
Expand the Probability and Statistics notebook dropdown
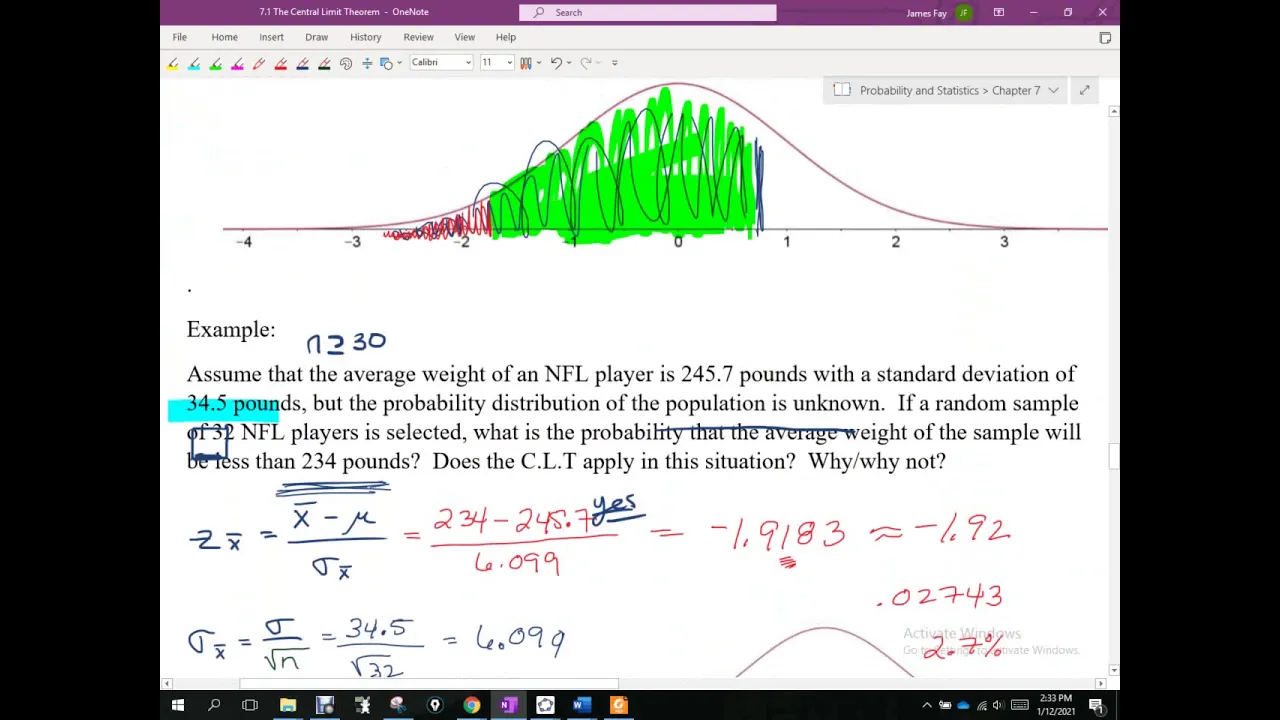[x=1053, y=90]
